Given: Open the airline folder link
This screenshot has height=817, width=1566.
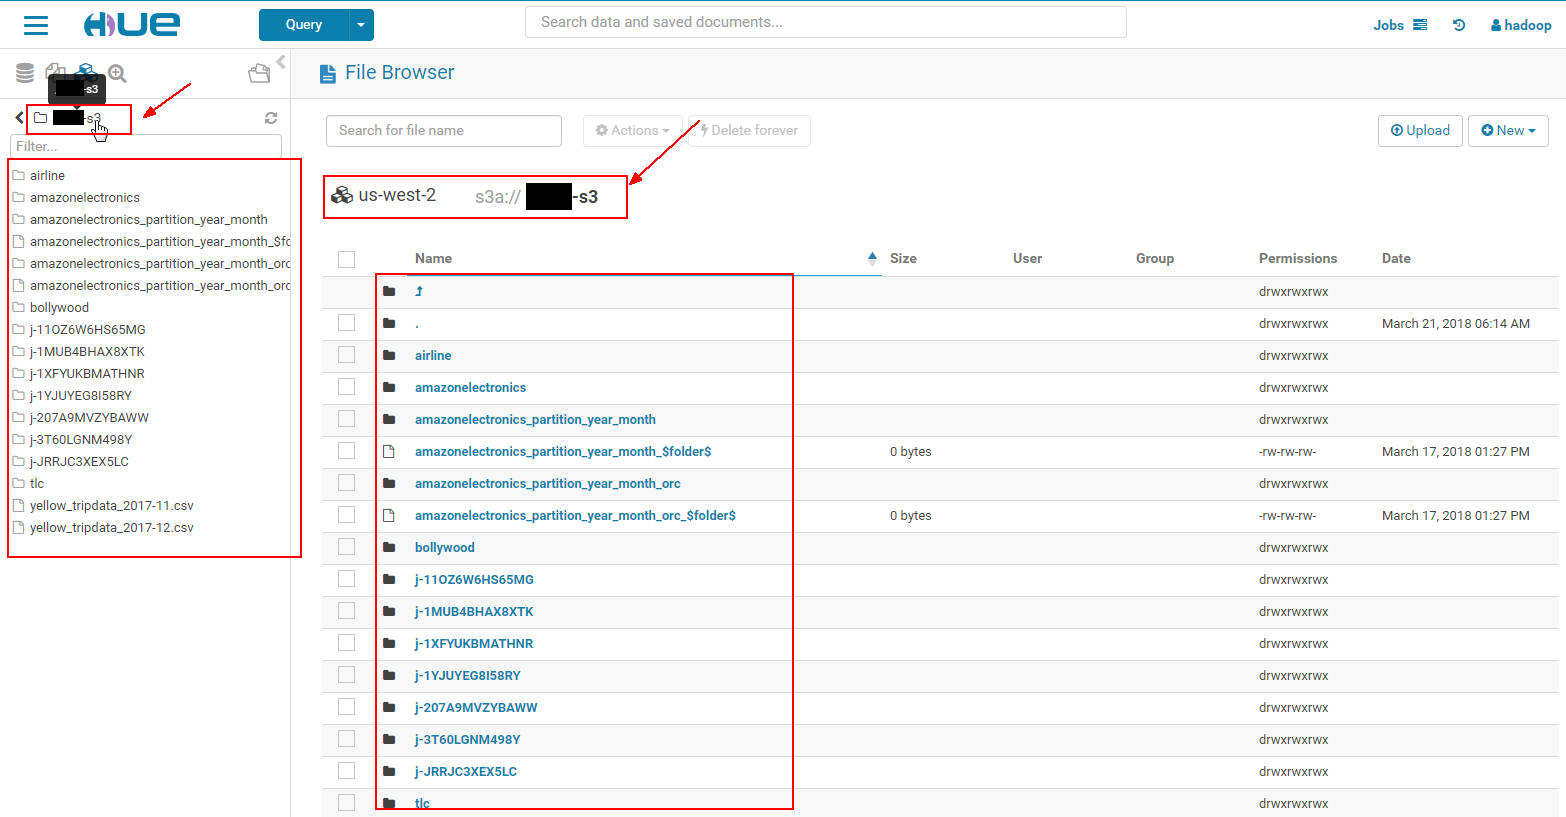Looking at the screenshot, I should tap(433, 355).
